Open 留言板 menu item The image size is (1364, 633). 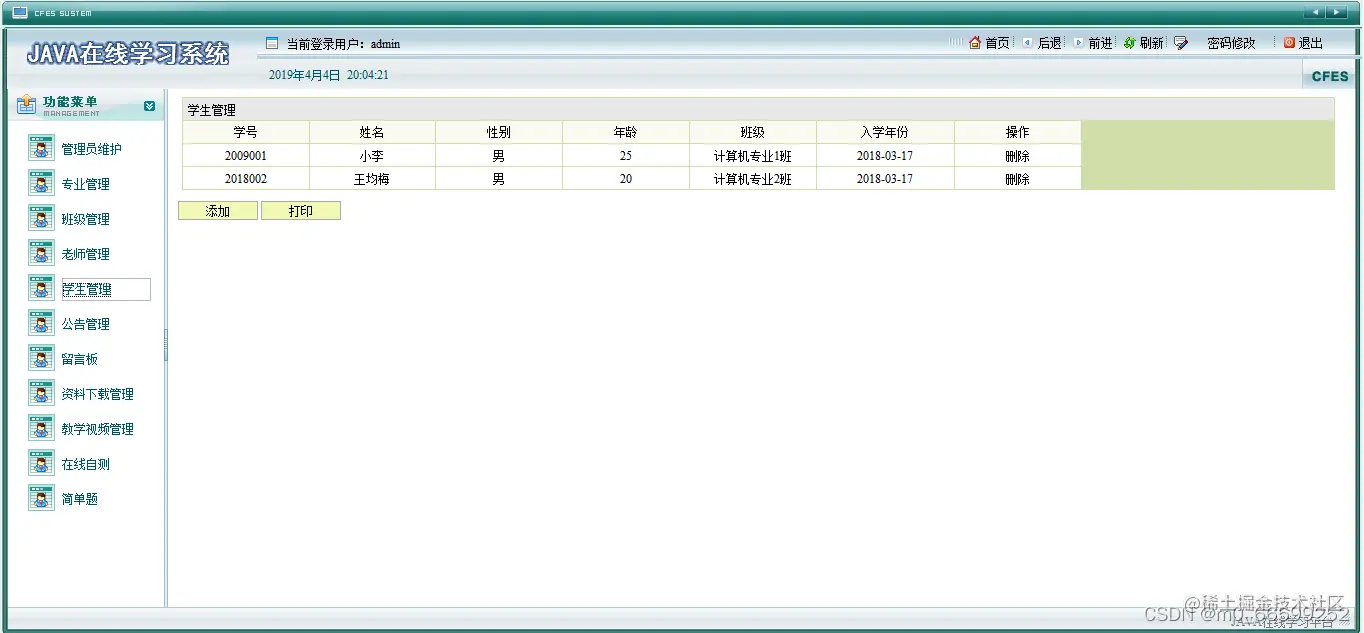click(79, 359)
